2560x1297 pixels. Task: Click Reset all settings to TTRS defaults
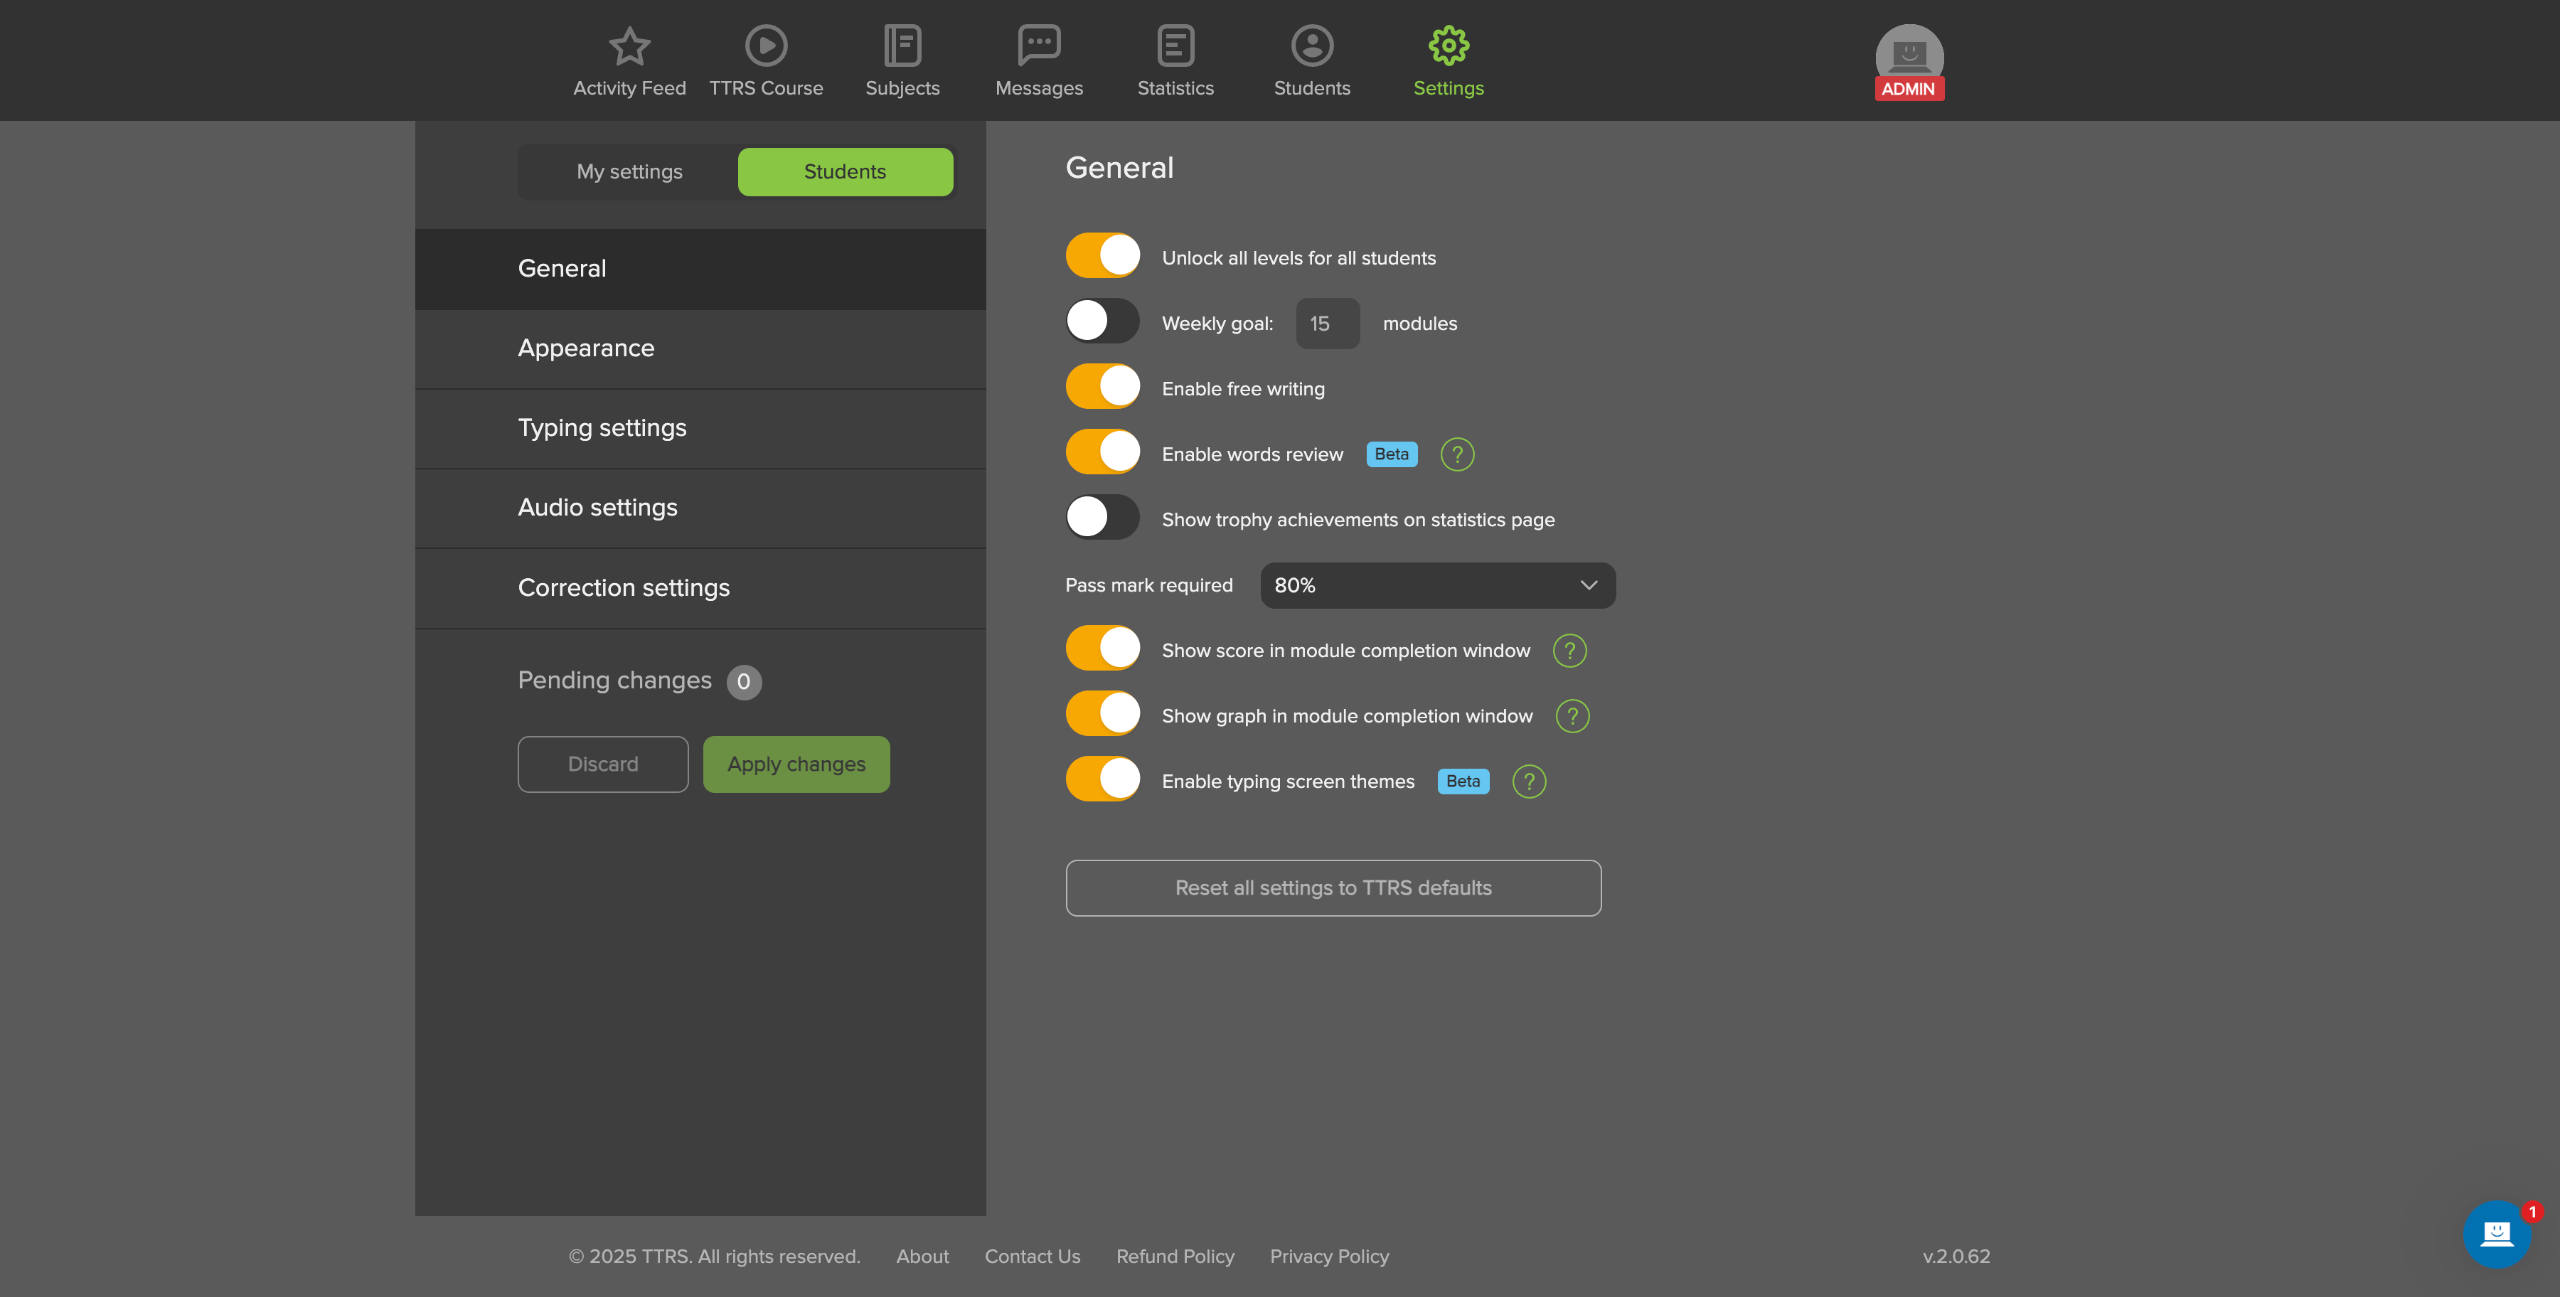[x=1333, y=888]
